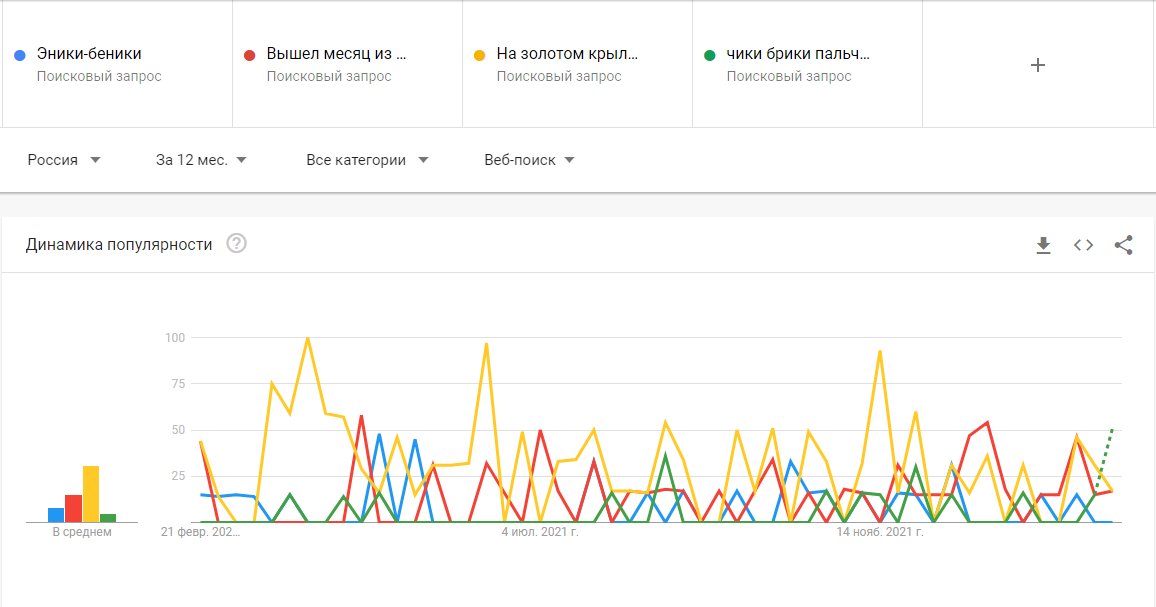The width and height of the screenshot is (1156, 607).
Task: Open the Веб-поиск search type dropdown
Action: 529,160
